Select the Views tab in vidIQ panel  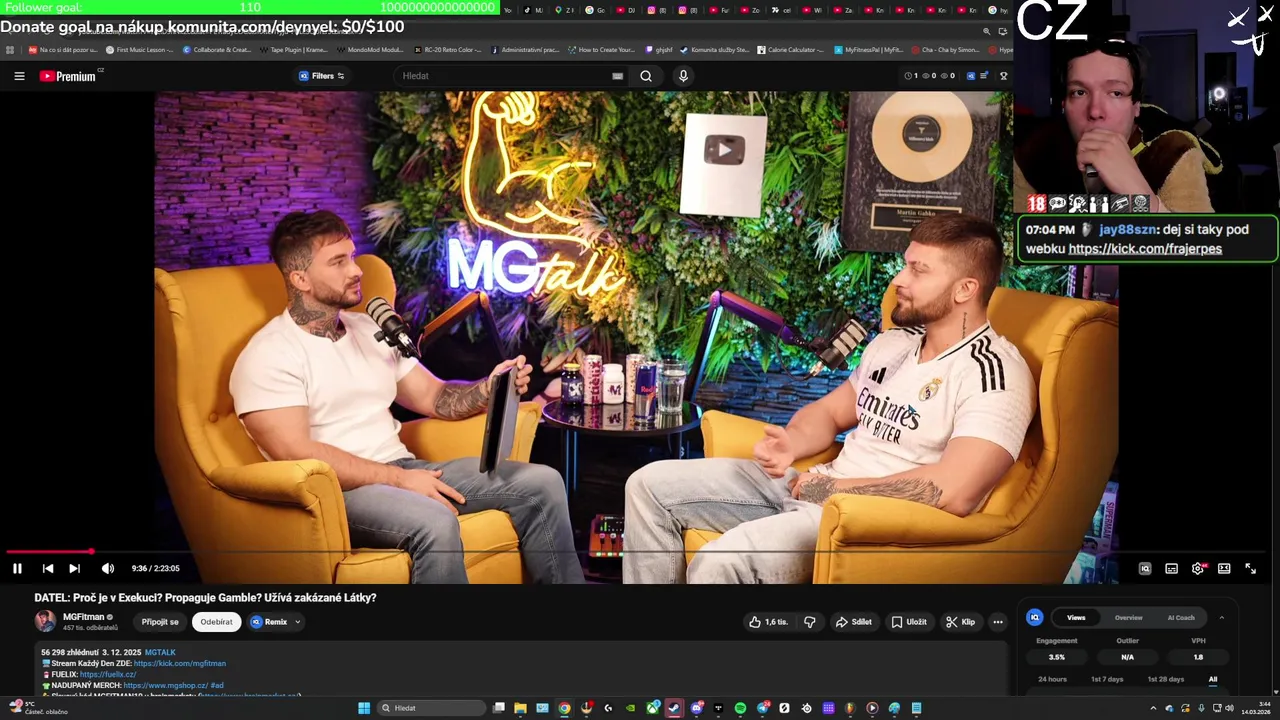pos(1076,617)
